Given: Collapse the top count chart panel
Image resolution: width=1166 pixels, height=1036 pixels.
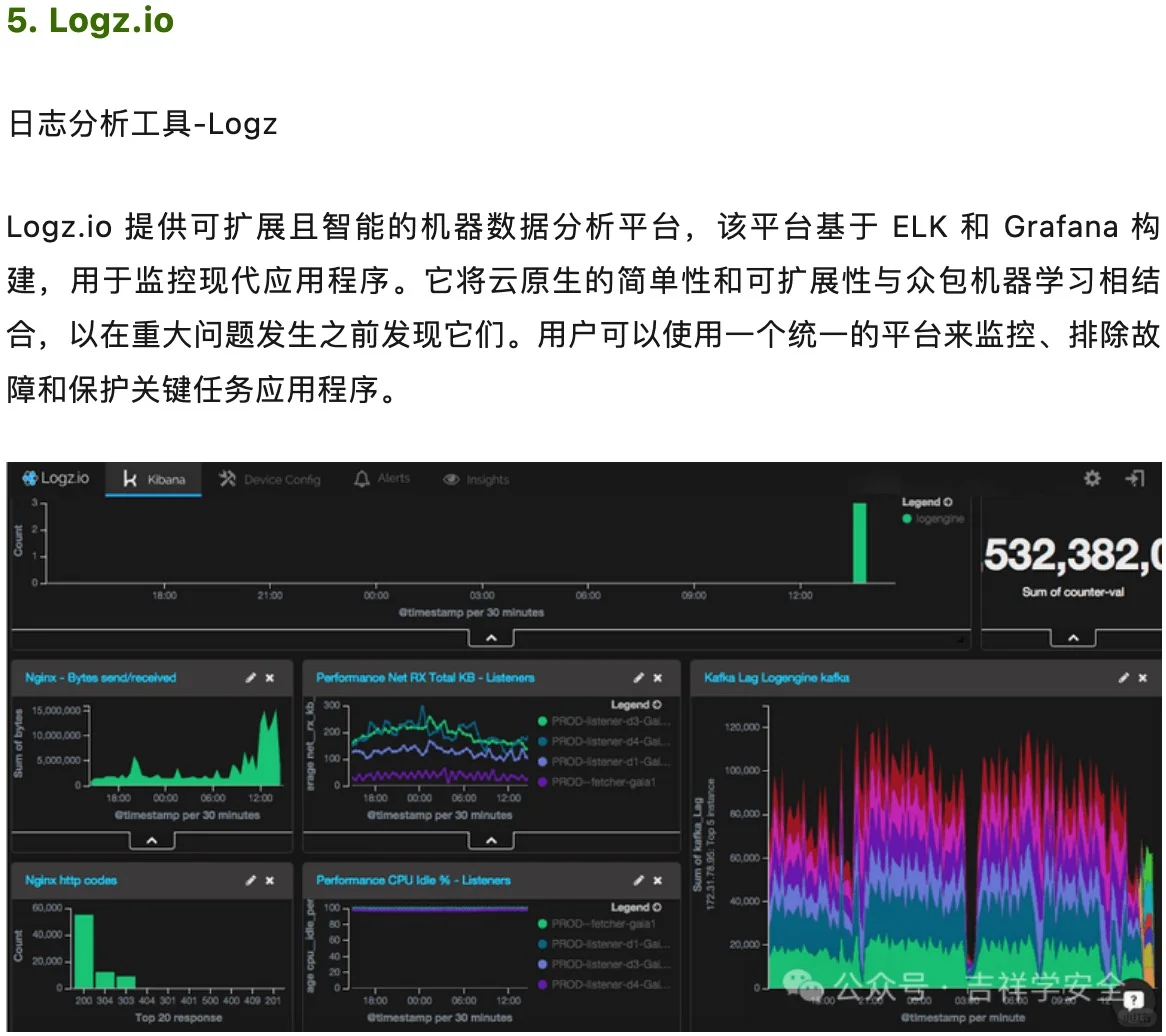Looking at the screenshot, I should point(491,638).
